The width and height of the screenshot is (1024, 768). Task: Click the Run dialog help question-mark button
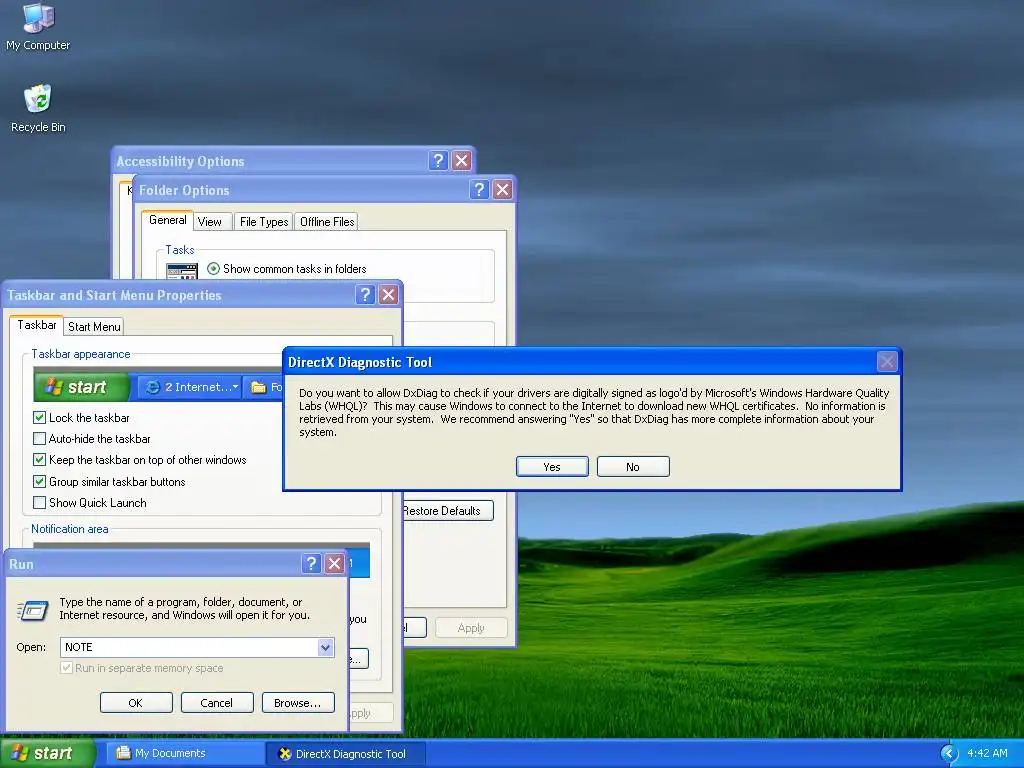point(312,564)
